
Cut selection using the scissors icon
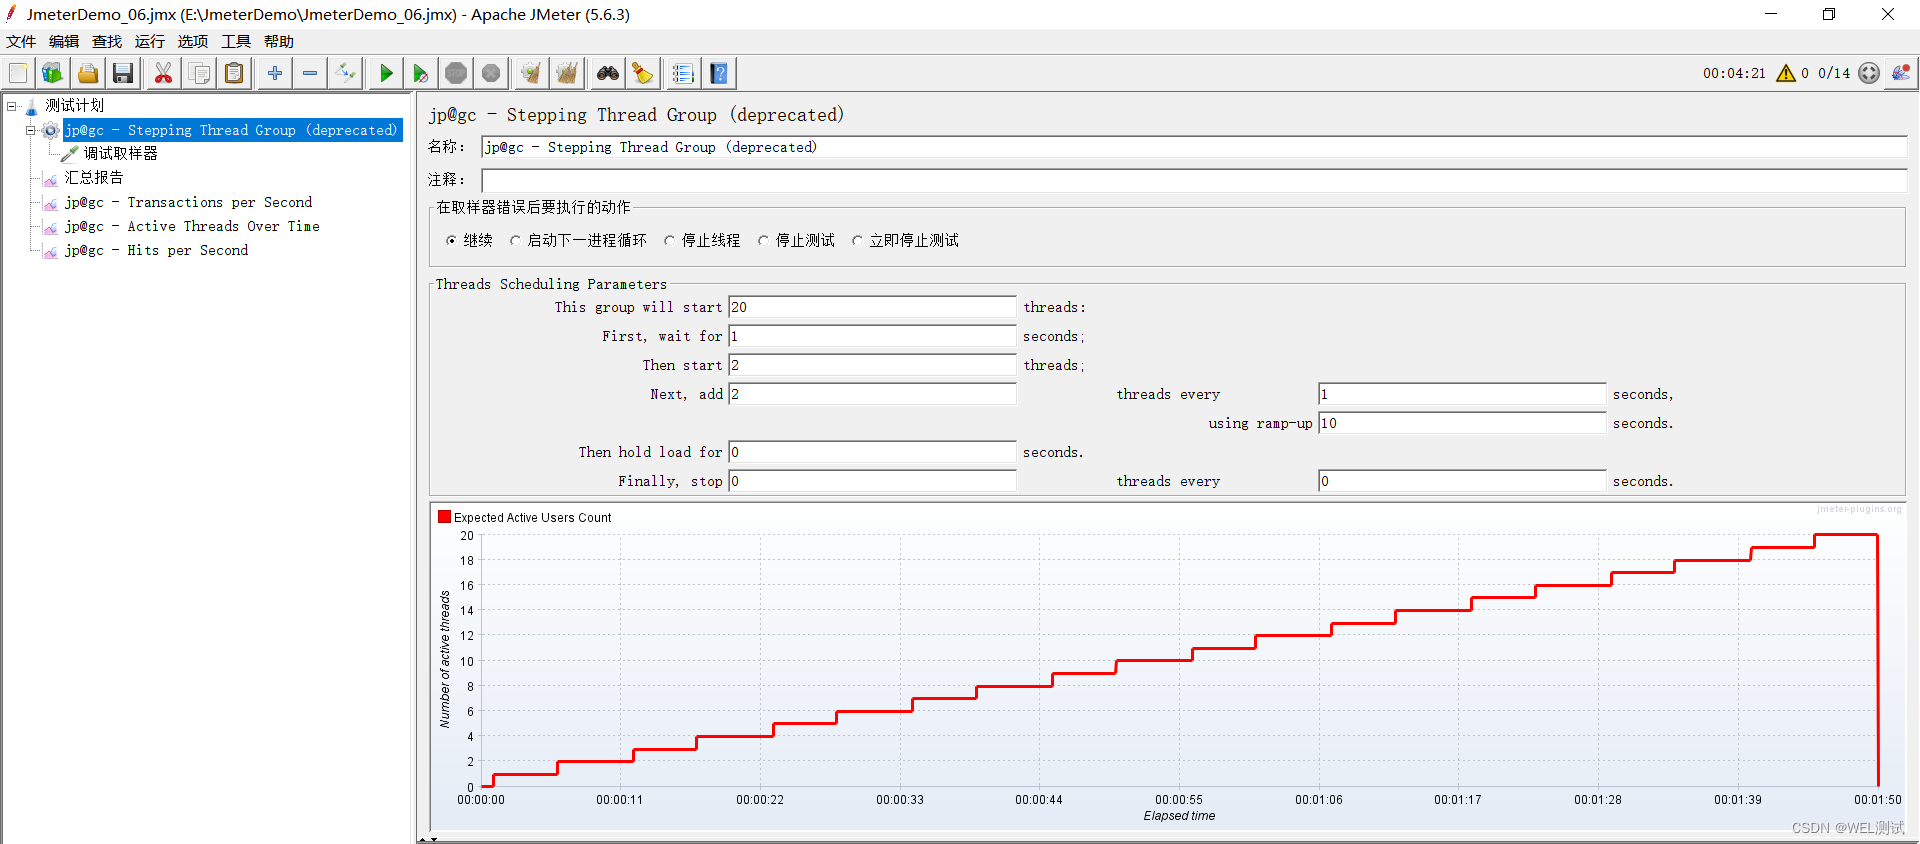[x=163, y=73]
